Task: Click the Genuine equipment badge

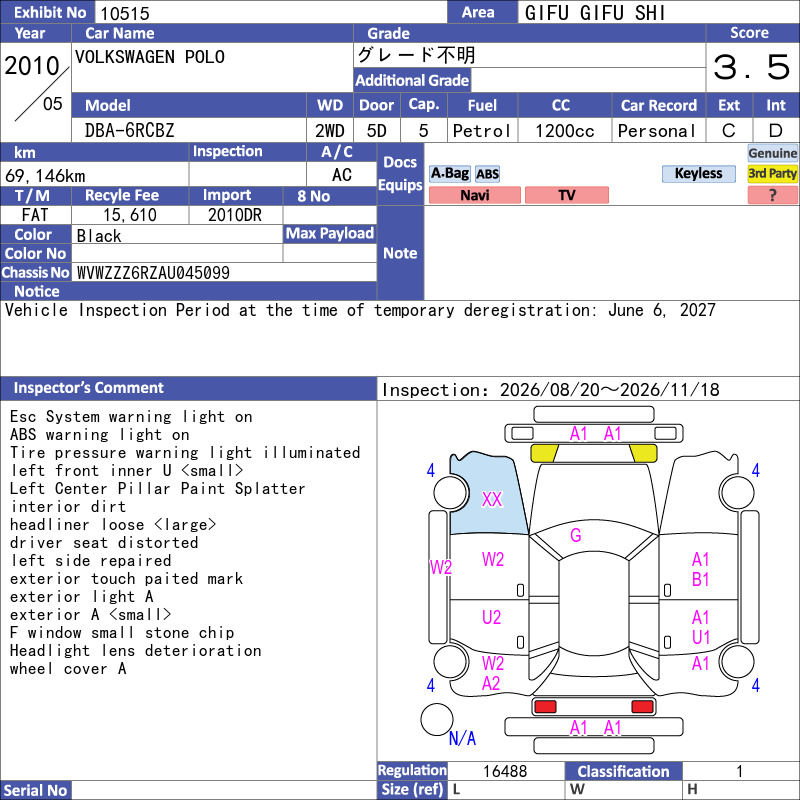Action: (x=772, y=153)
